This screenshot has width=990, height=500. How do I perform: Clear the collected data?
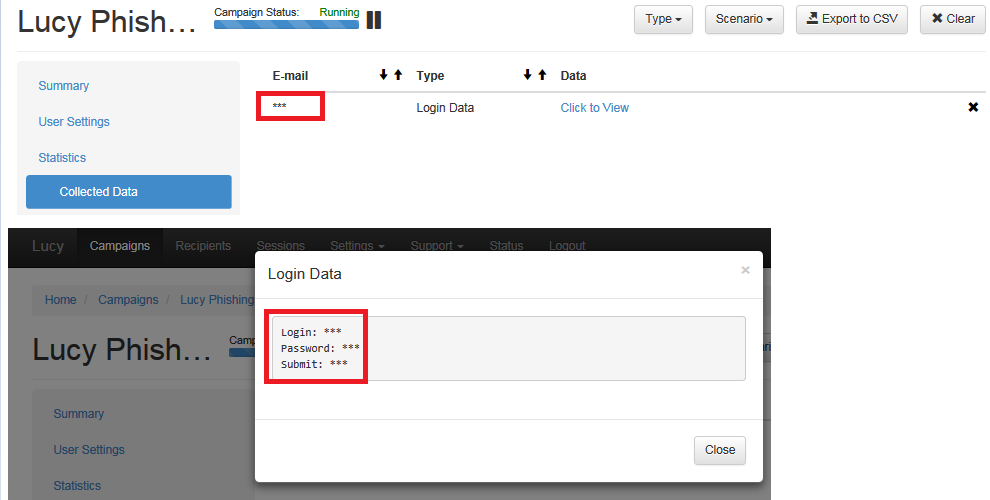[x=953, y=19]
